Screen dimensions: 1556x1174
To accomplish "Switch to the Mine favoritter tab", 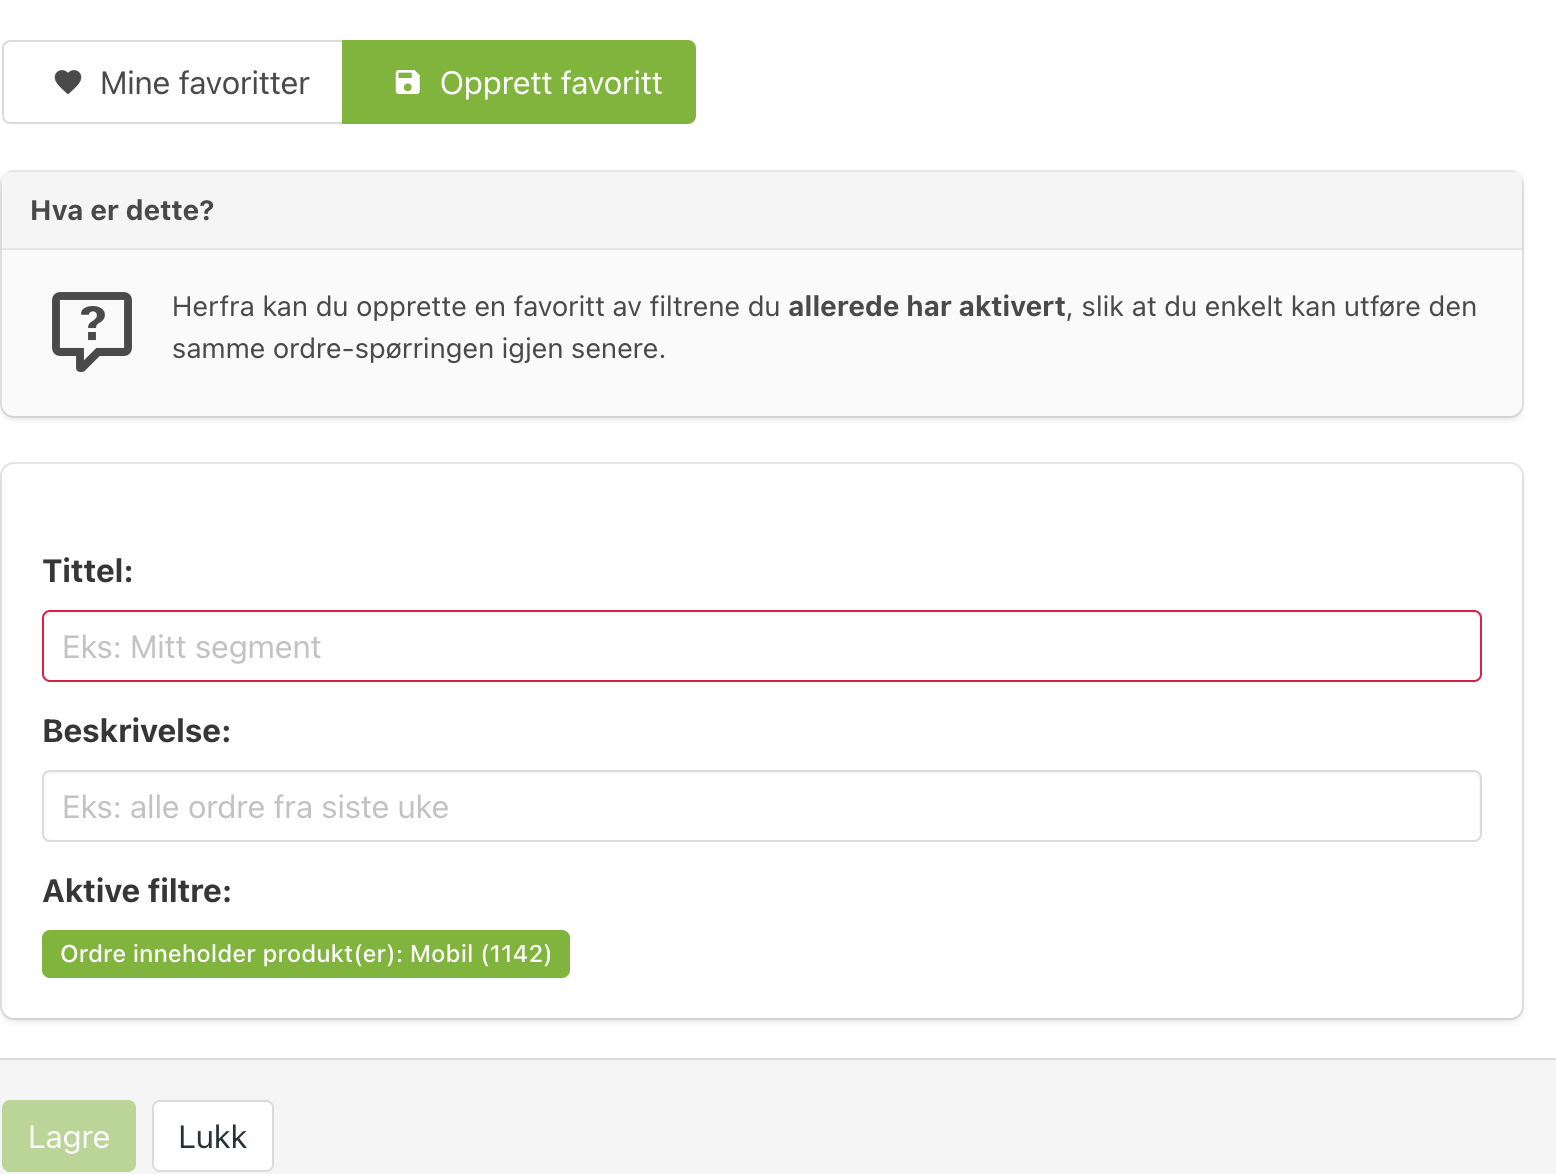I will pos(173,82).
